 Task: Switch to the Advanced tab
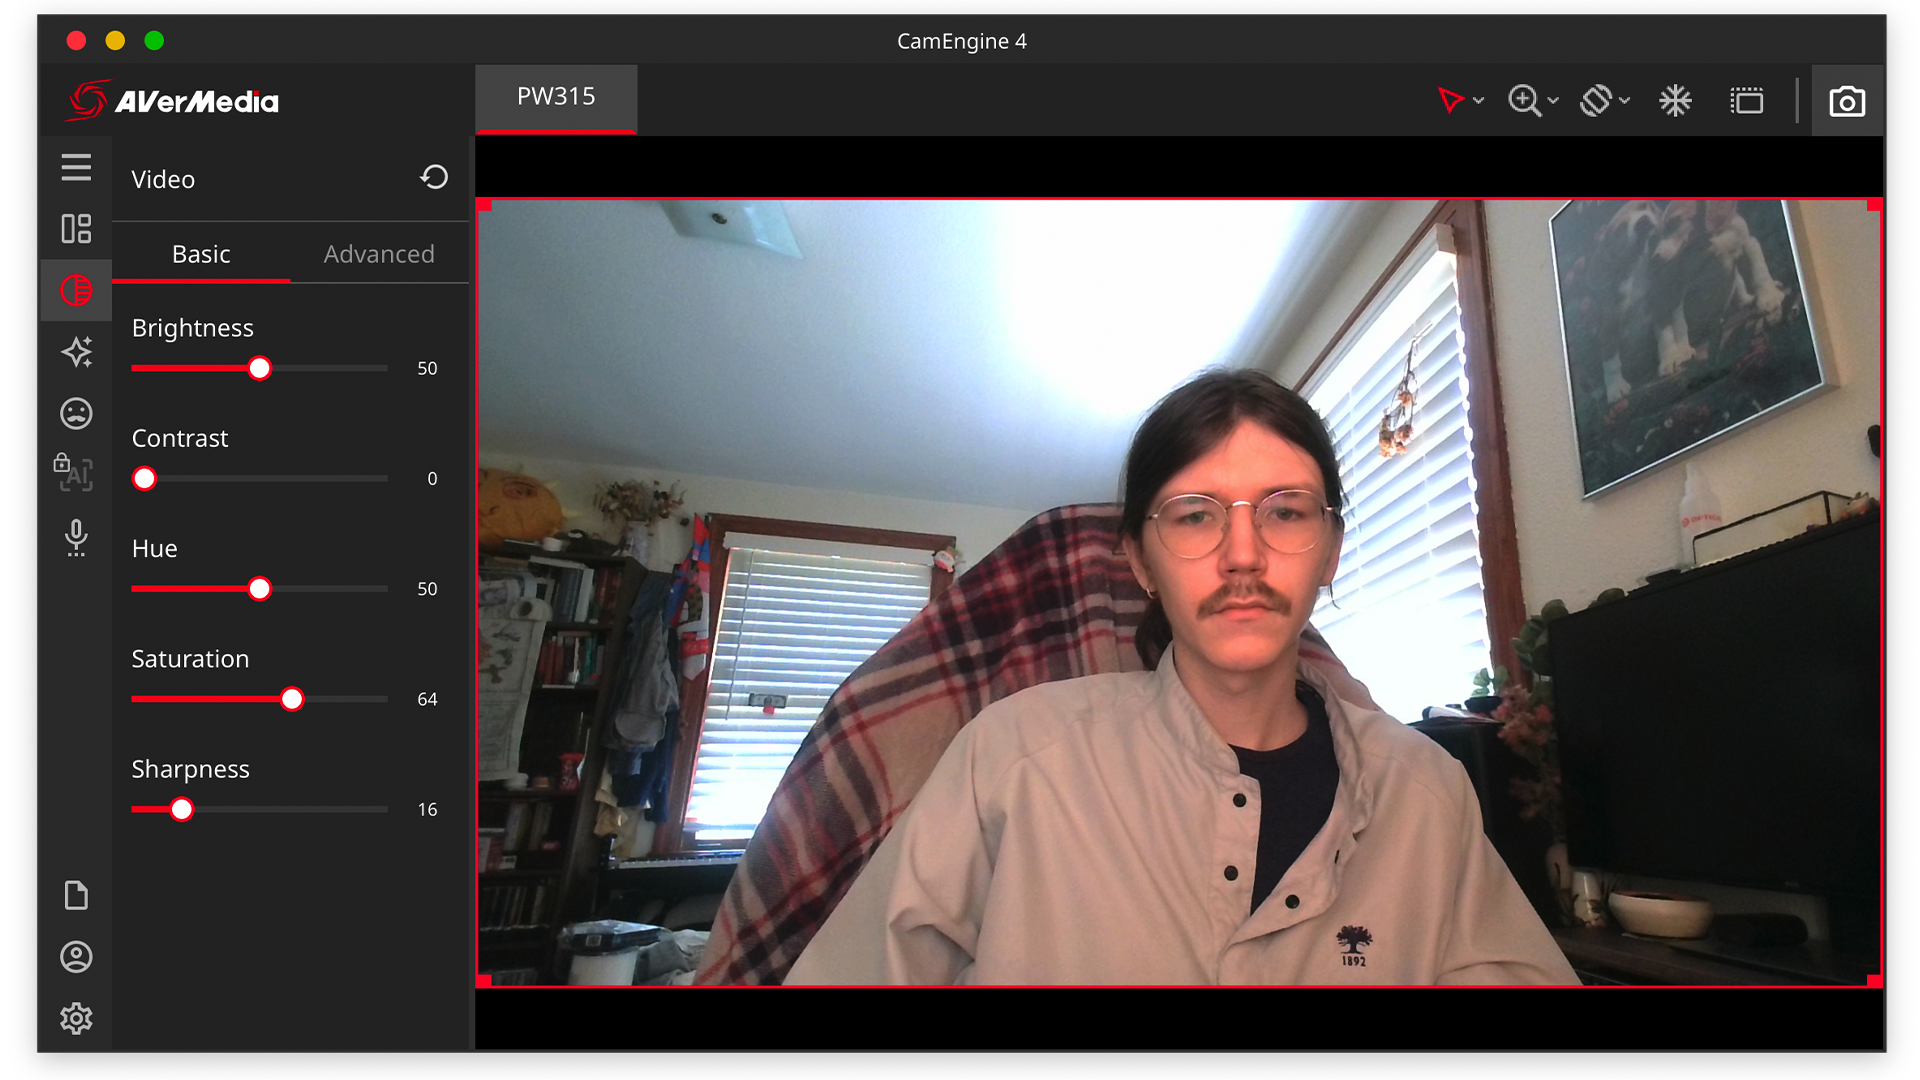[x=379, y=254]
